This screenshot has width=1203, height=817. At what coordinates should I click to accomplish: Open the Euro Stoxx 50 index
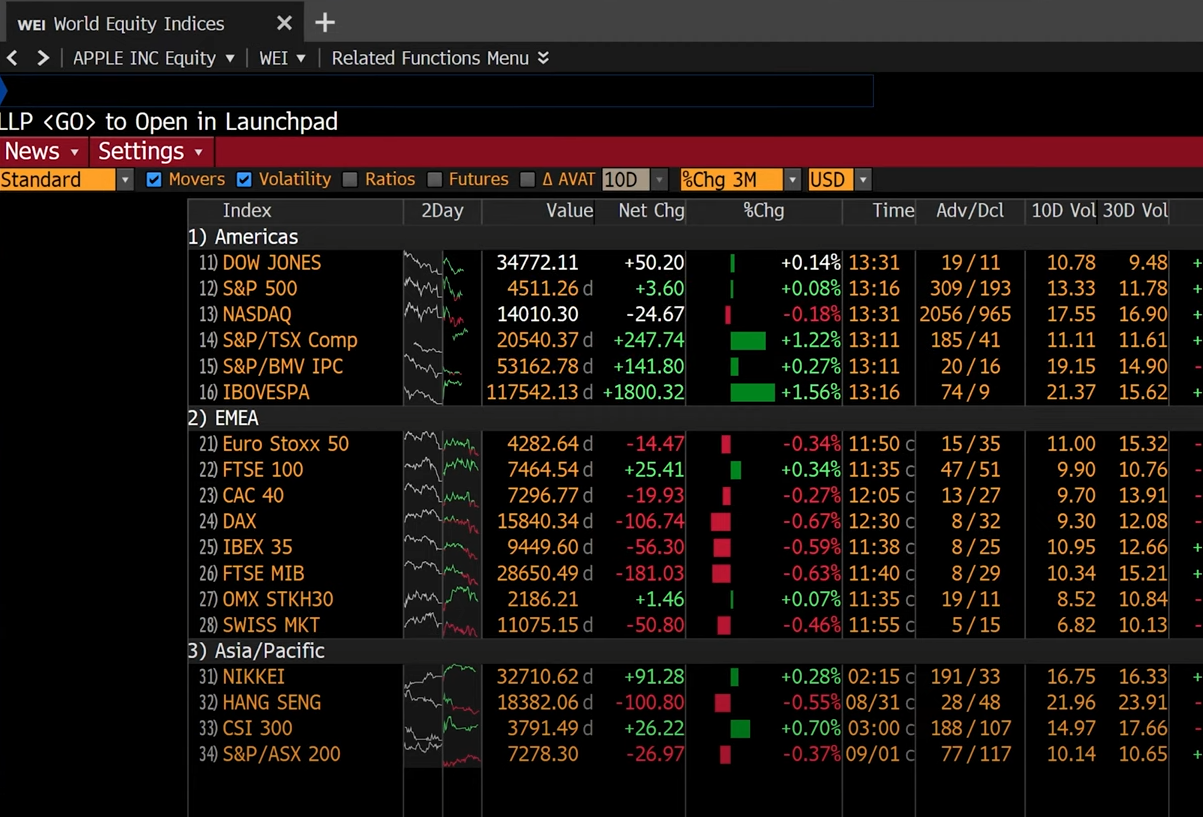(286, 444)
